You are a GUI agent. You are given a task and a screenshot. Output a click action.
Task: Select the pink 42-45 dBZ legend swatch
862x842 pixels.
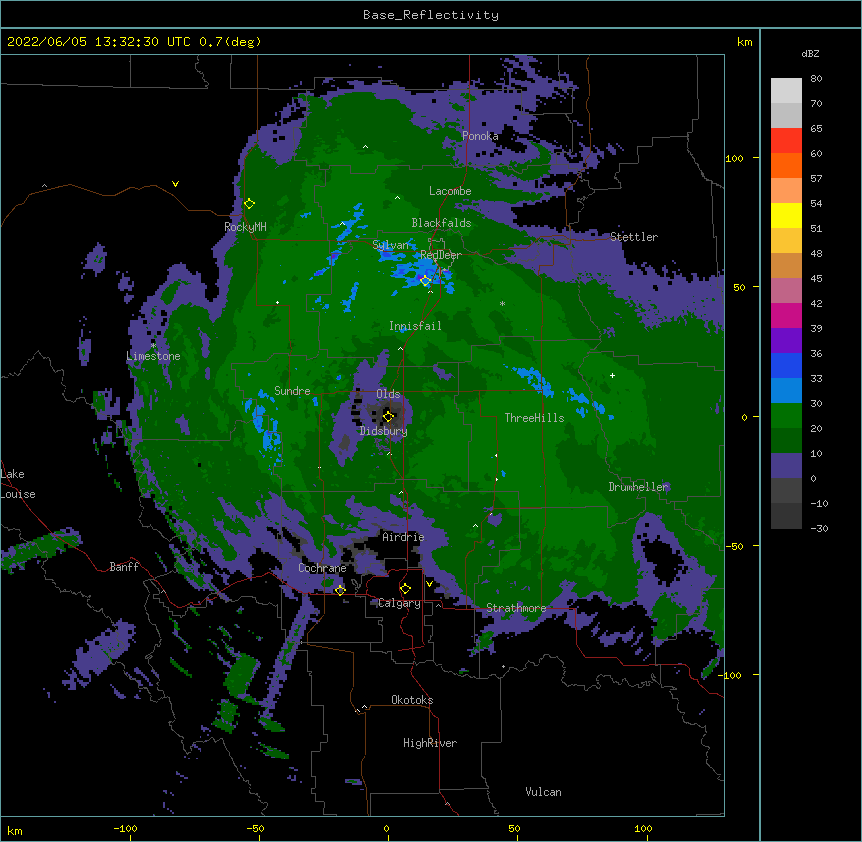(x=786, y=291)
